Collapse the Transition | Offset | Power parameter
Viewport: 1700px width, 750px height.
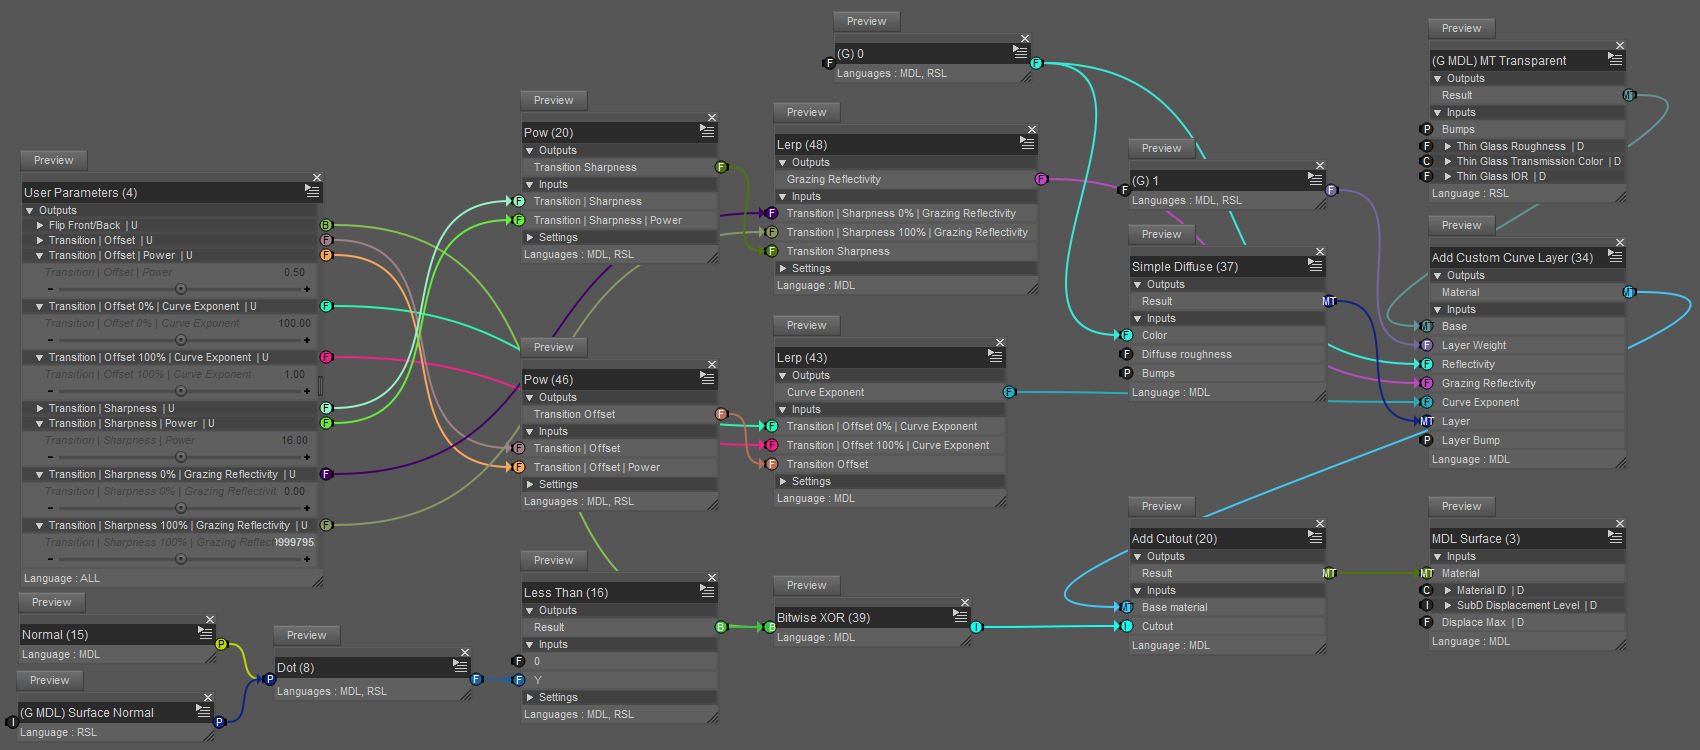[x=40, y=256]
